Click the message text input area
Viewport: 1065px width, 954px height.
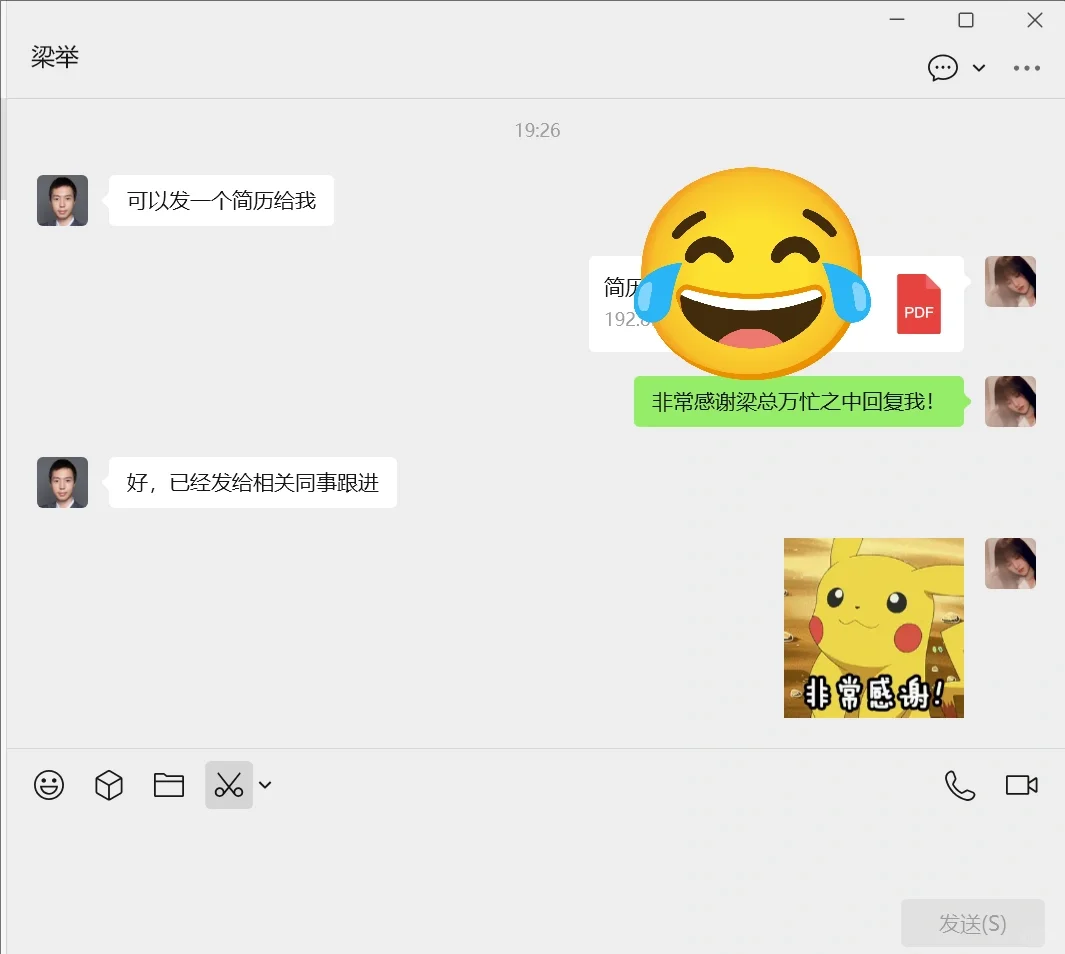pos(535,856)
